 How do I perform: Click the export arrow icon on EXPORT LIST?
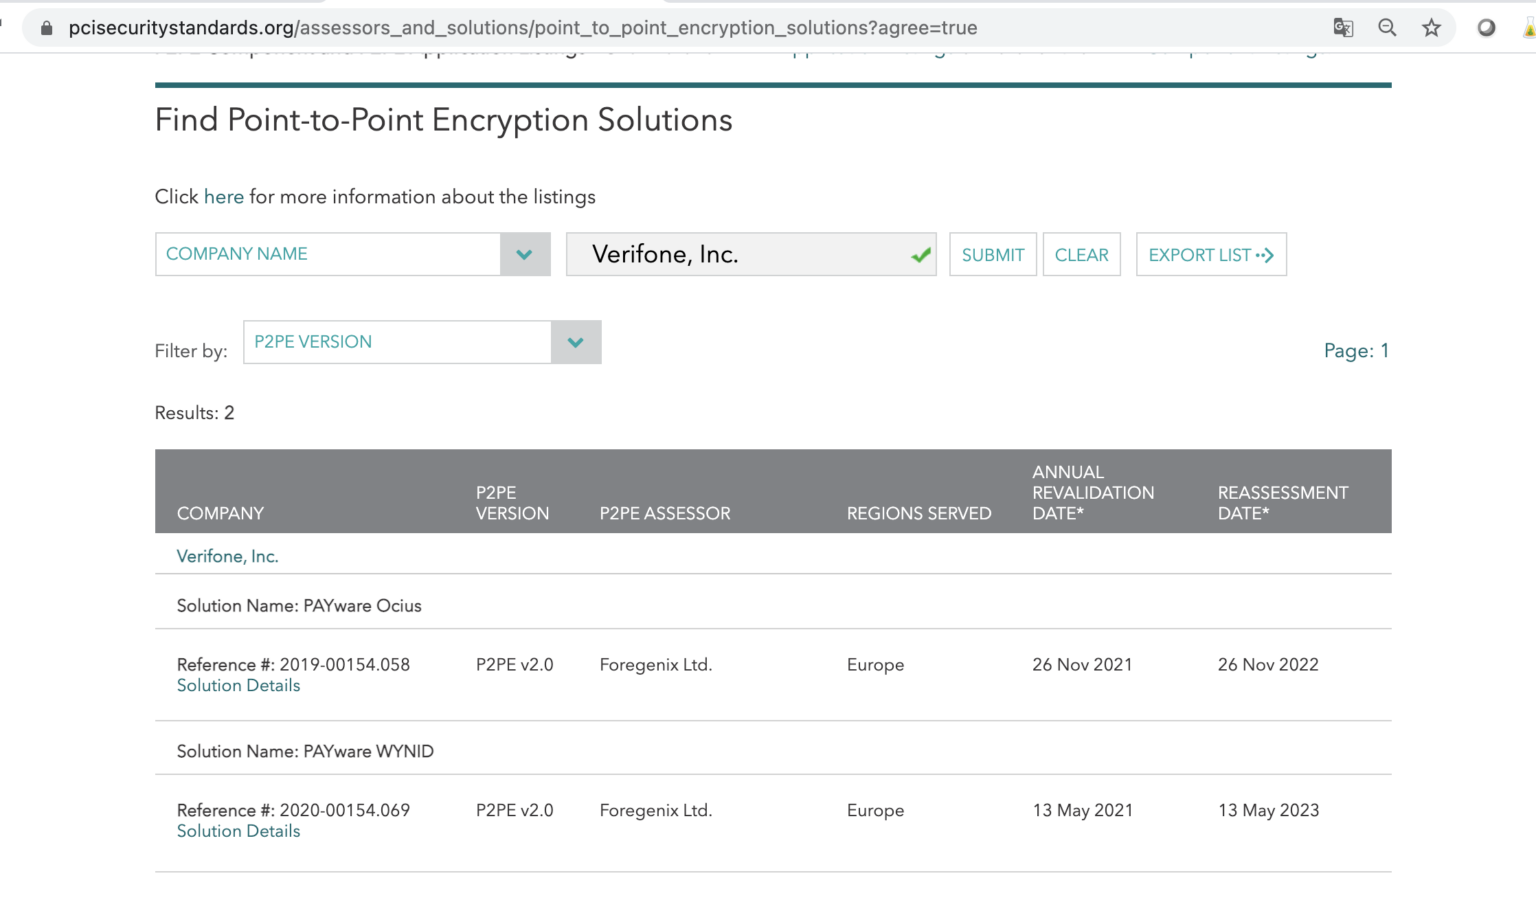[x=1263, y=254]
